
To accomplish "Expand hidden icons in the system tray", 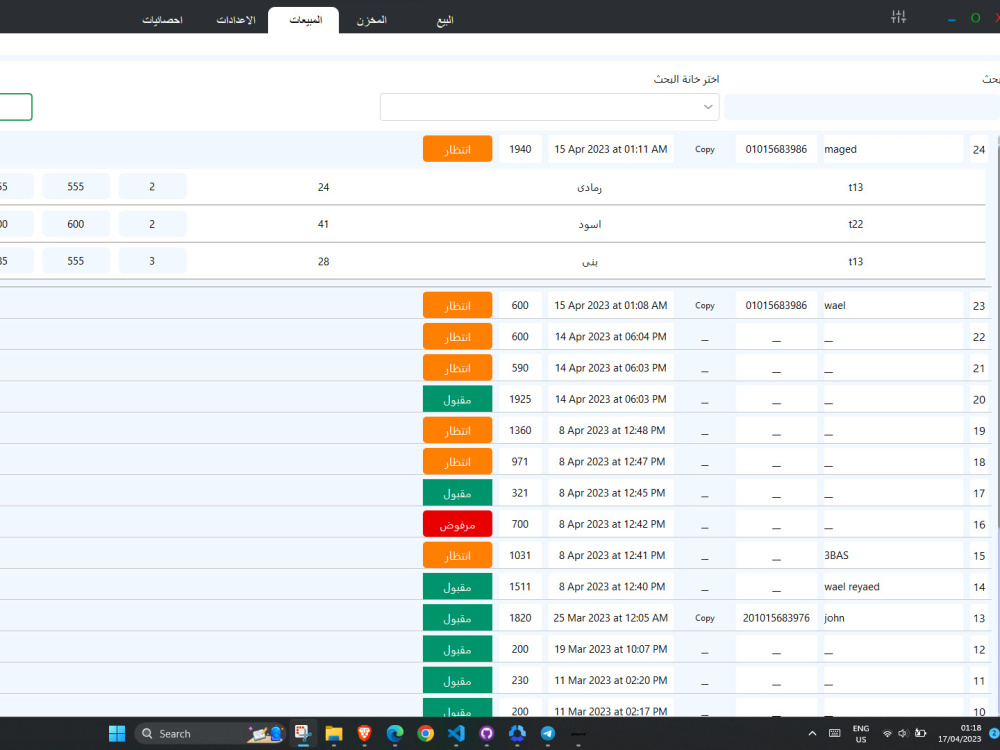I will pos(812,733).
